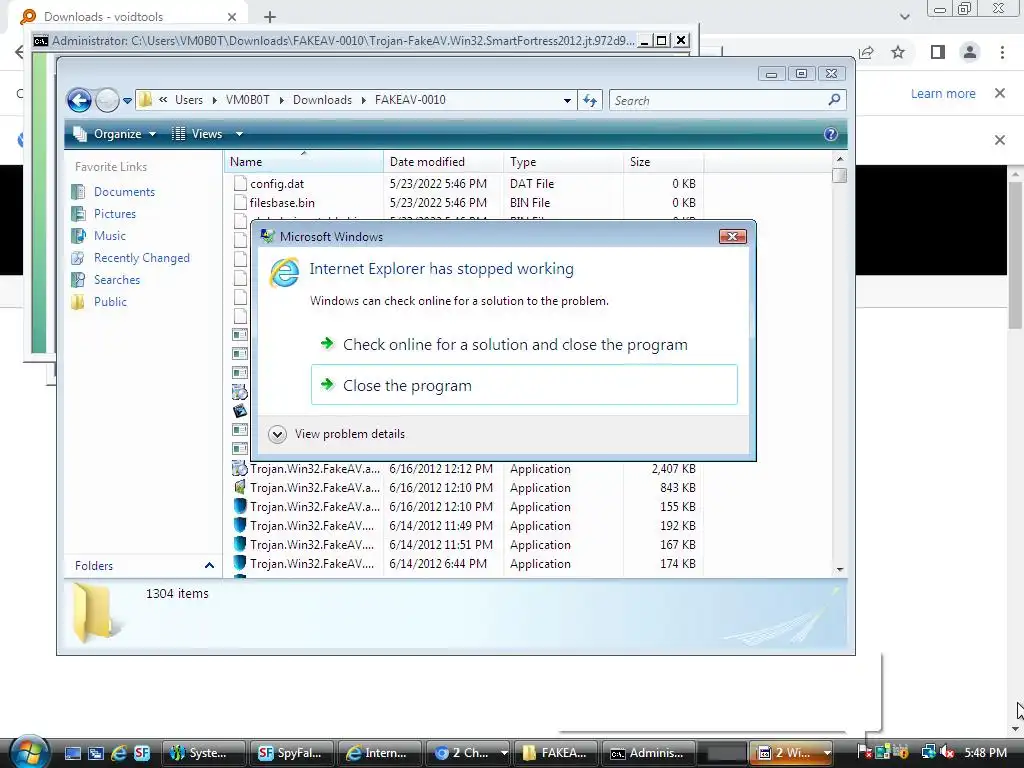
Task: Open a new Chrome tab with plus
Action: point(270,17)
